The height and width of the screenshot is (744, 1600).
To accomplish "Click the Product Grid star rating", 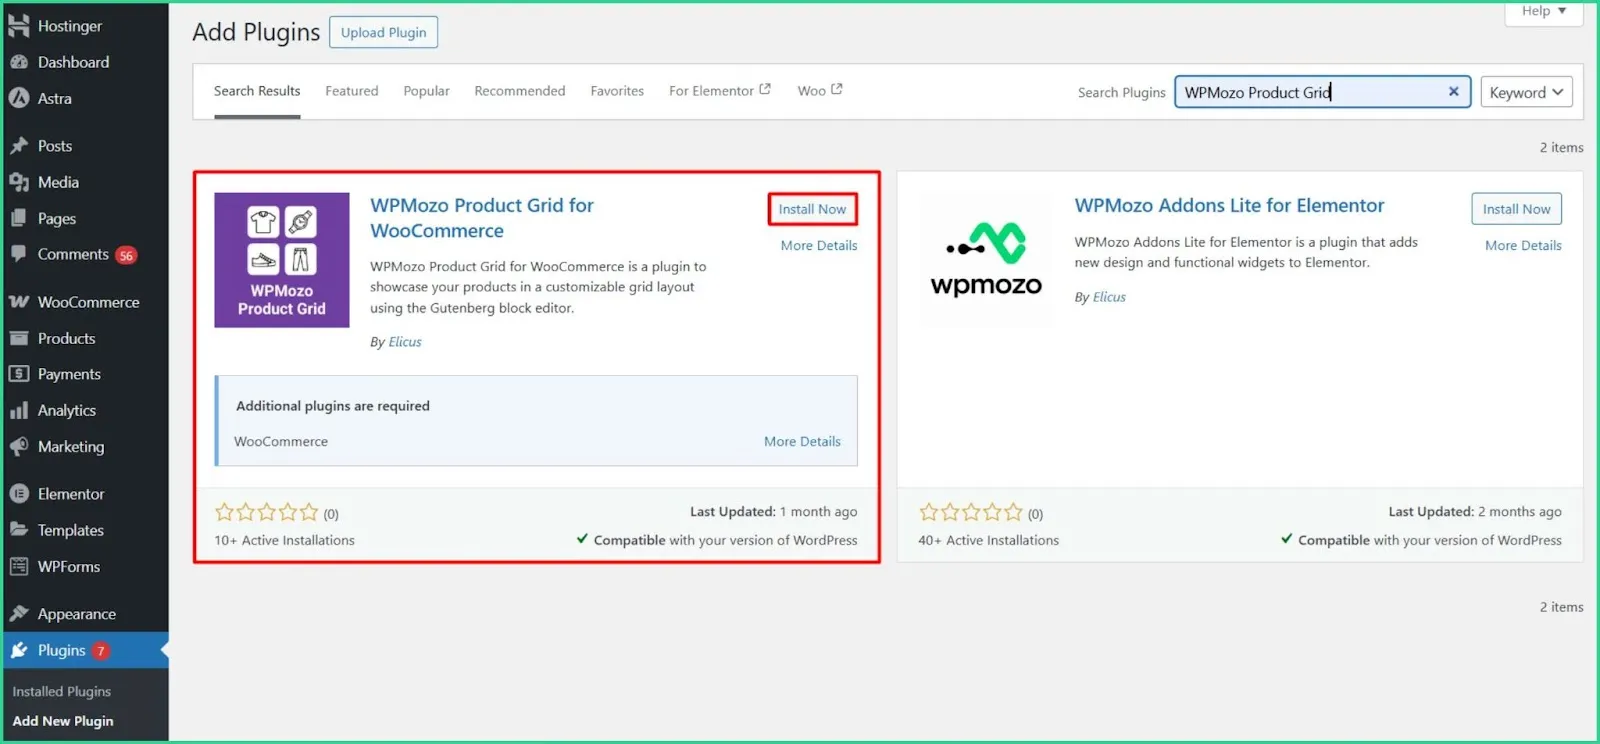I will pyautogui.click(x=267, y=513).
